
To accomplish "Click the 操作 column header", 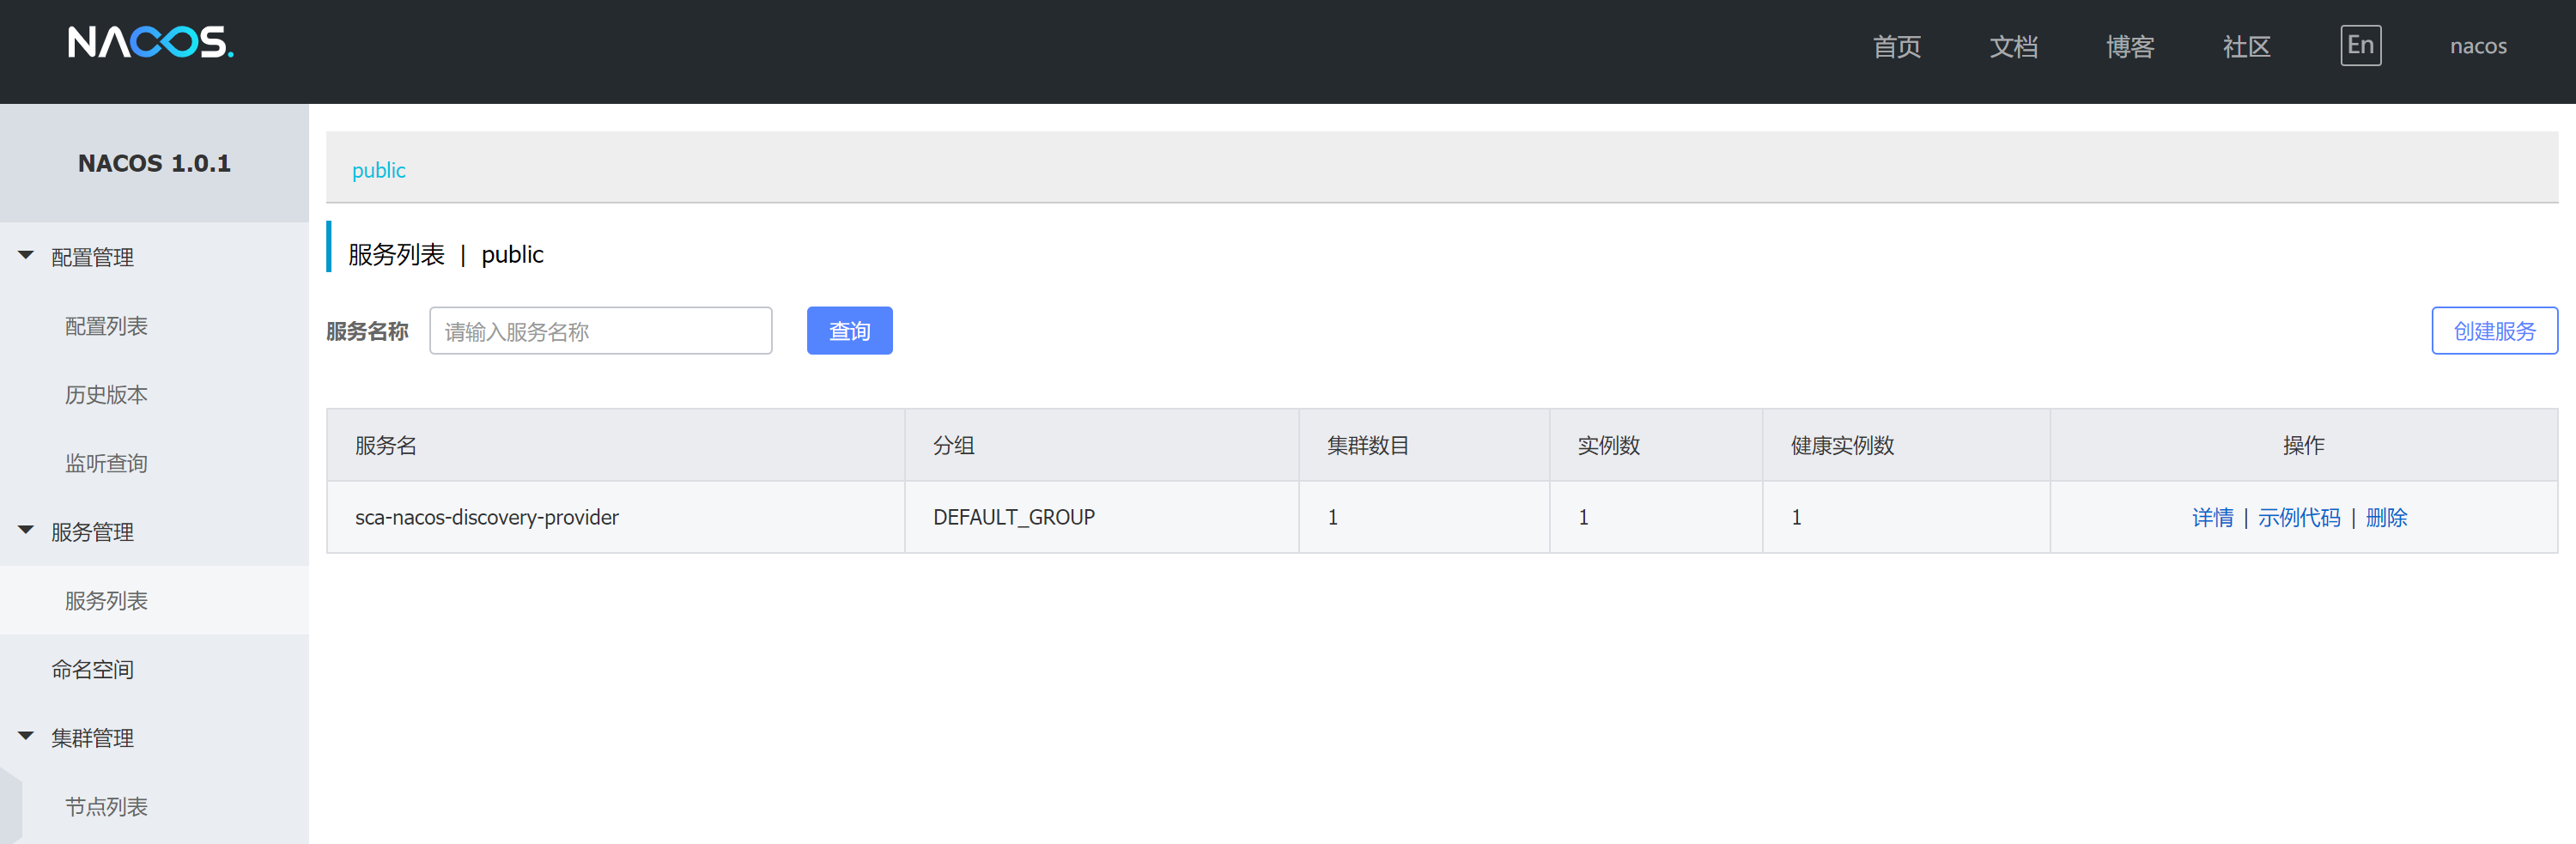I will click(2303, 445).
